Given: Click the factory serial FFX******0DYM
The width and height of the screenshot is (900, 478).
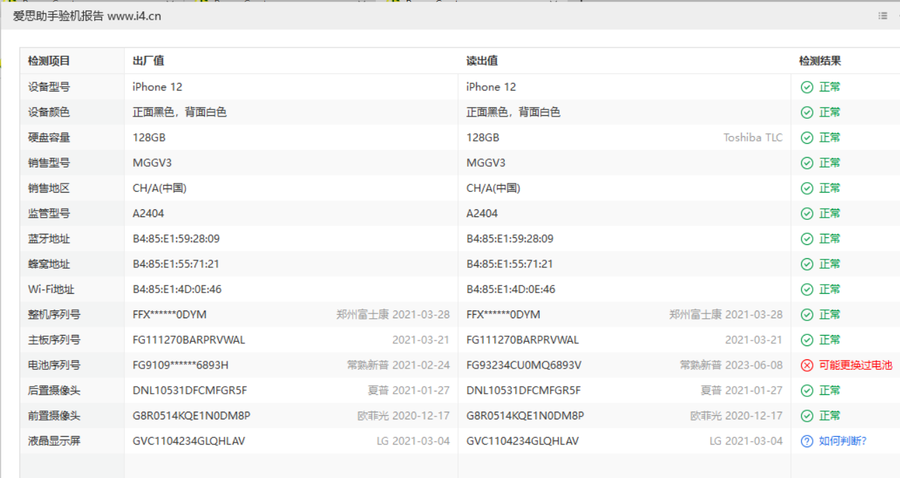Looking at the screenshot, I should tap(169, 314).
